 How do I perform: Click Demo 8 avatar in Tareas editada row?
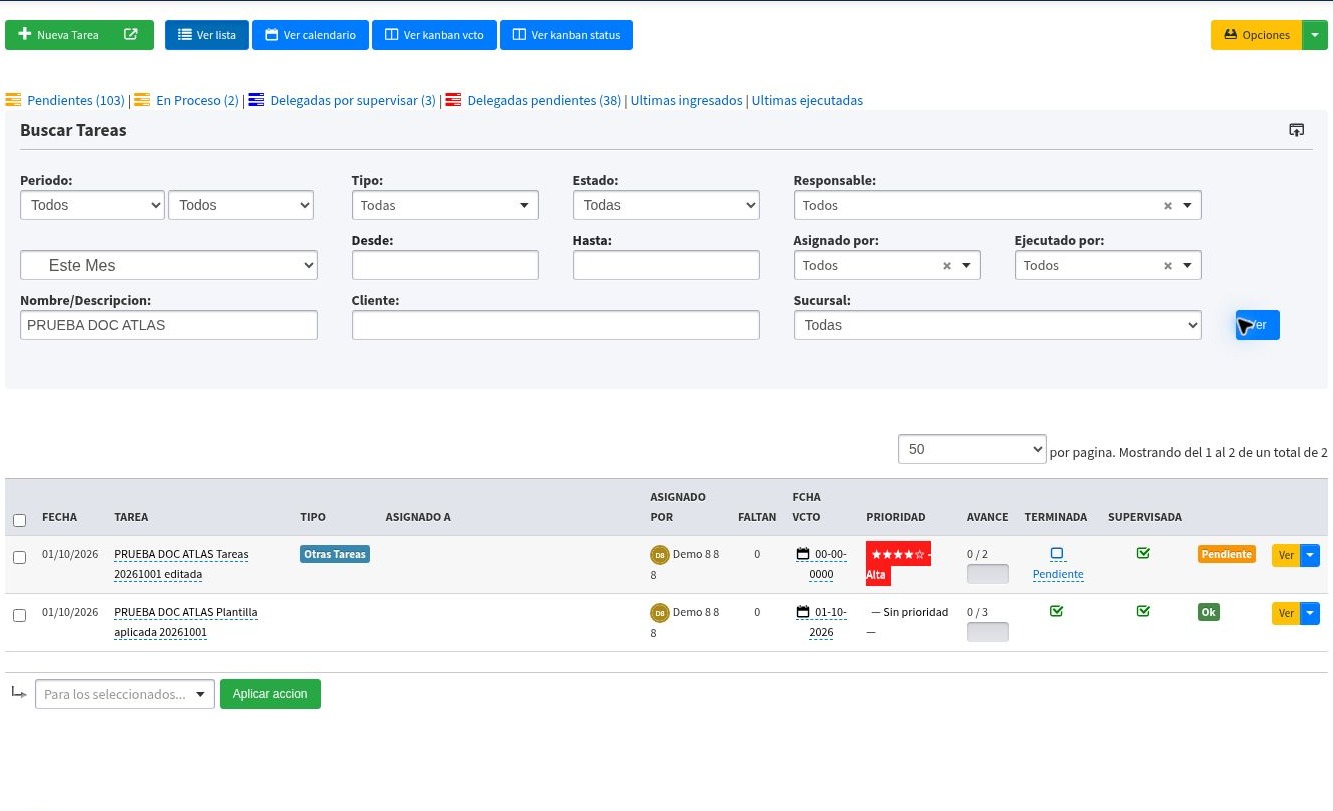click(659, 555)
